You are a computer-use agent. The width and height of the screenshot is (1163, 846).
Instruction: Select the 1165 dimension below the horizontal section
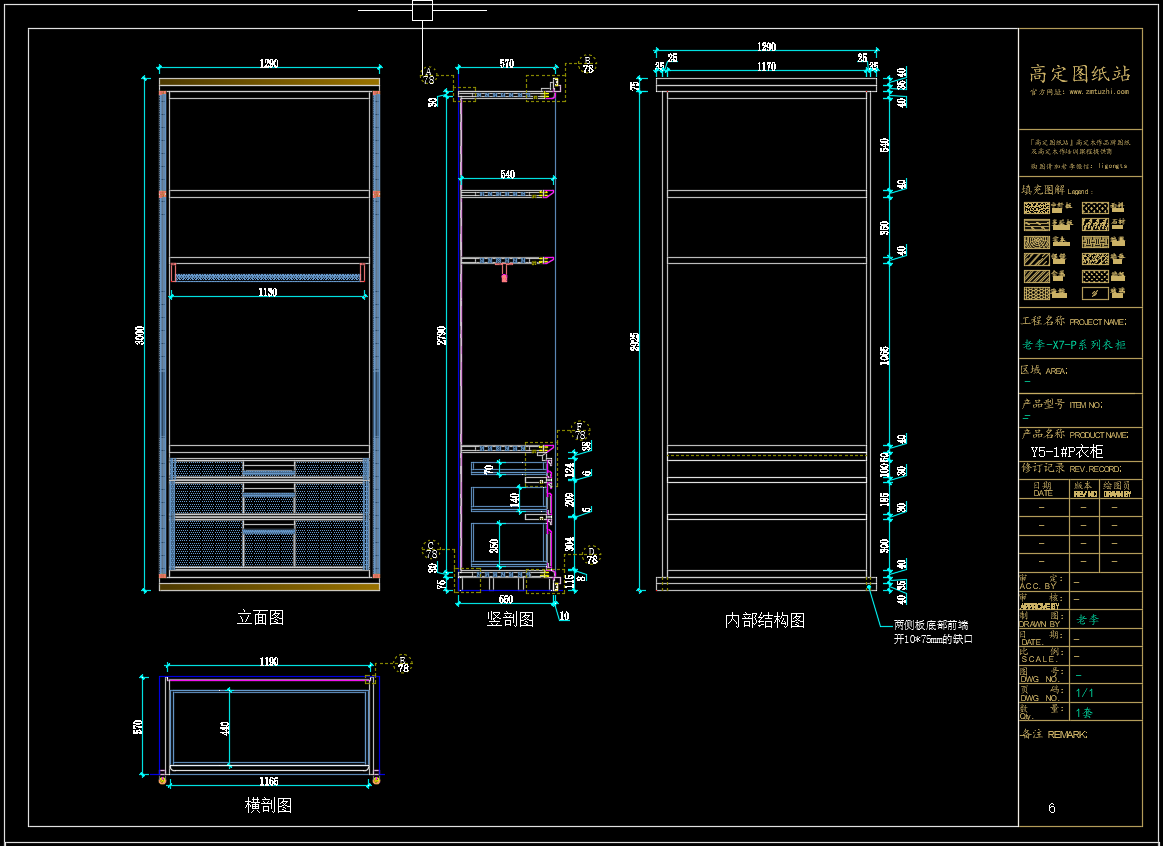[x=269, y=781]
